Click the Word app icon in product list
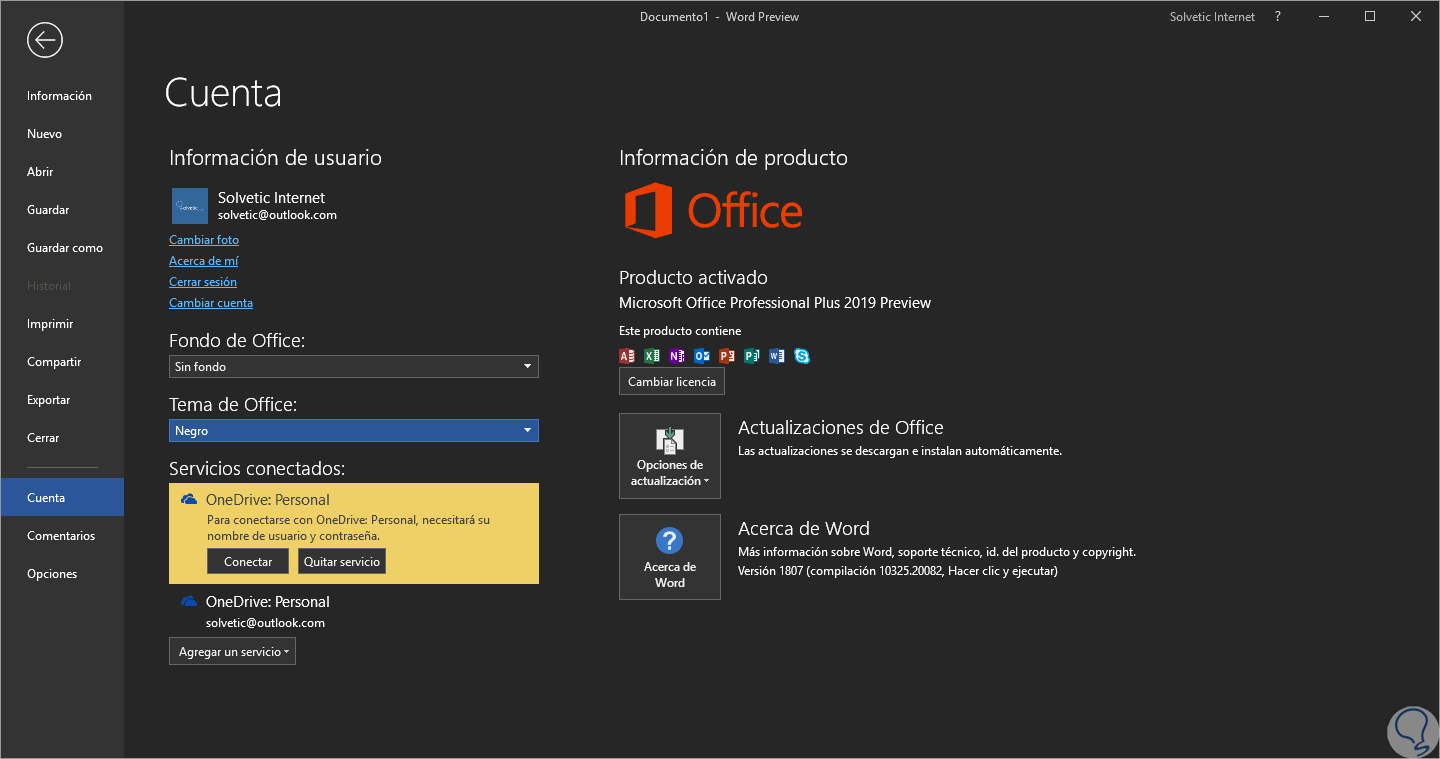Screen dimensions: 1440x759 coord(777,355)
